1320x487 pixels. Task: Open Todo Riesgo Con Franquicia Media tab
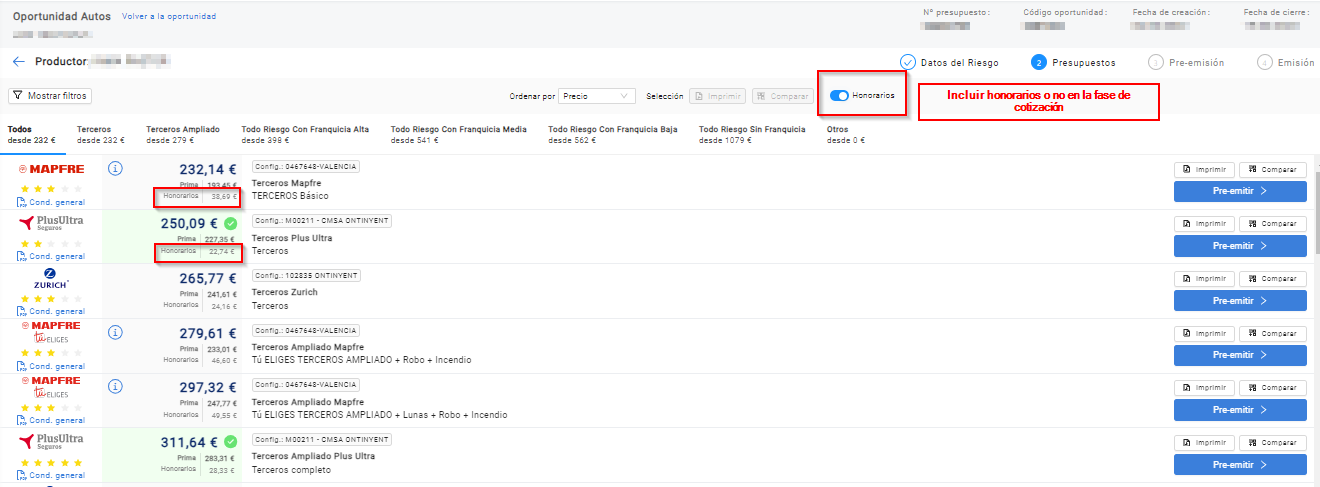(458, 135)
